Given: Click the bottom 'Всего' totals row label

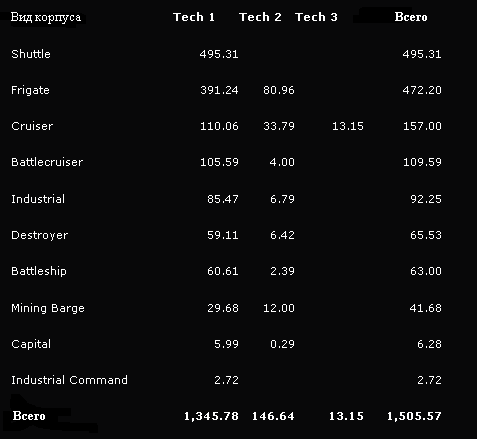Looking at the screenshot, I should point(29,416).
